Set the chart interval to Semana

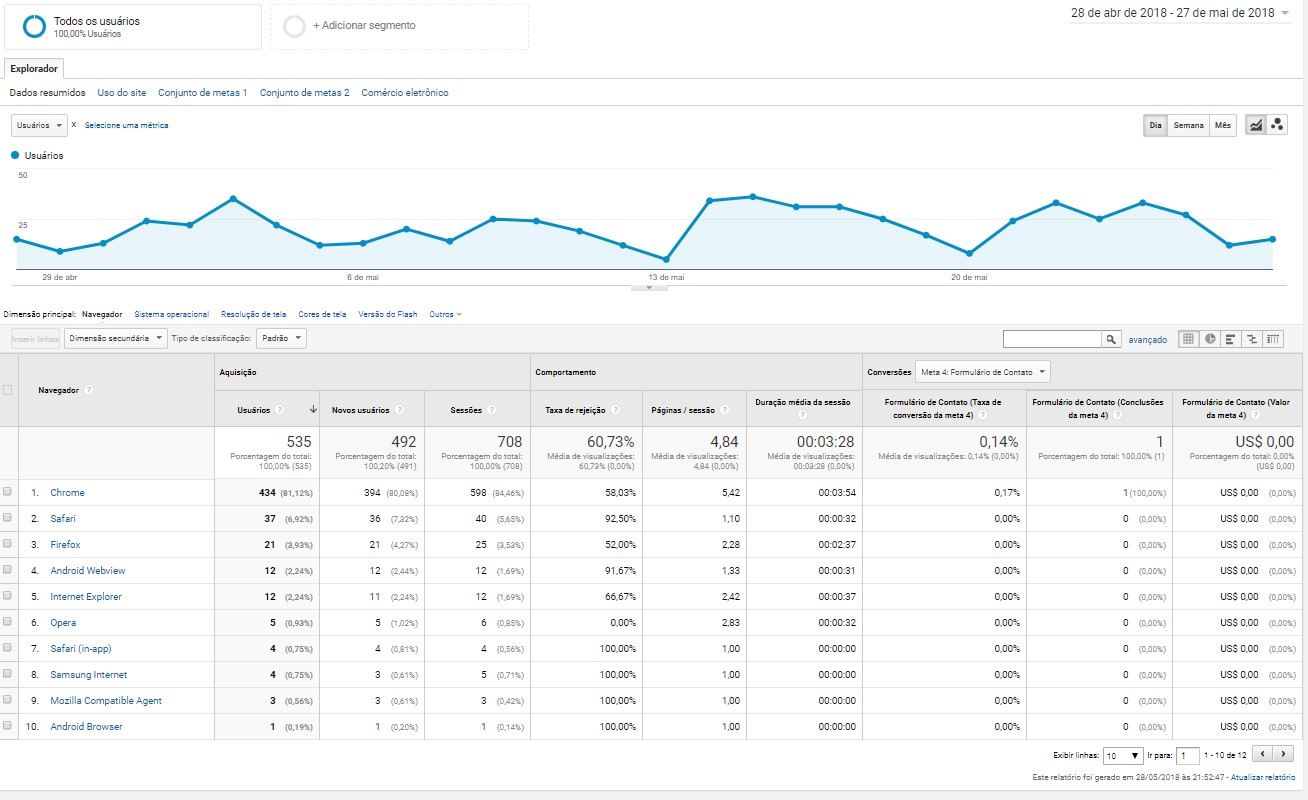(1188, 125)
